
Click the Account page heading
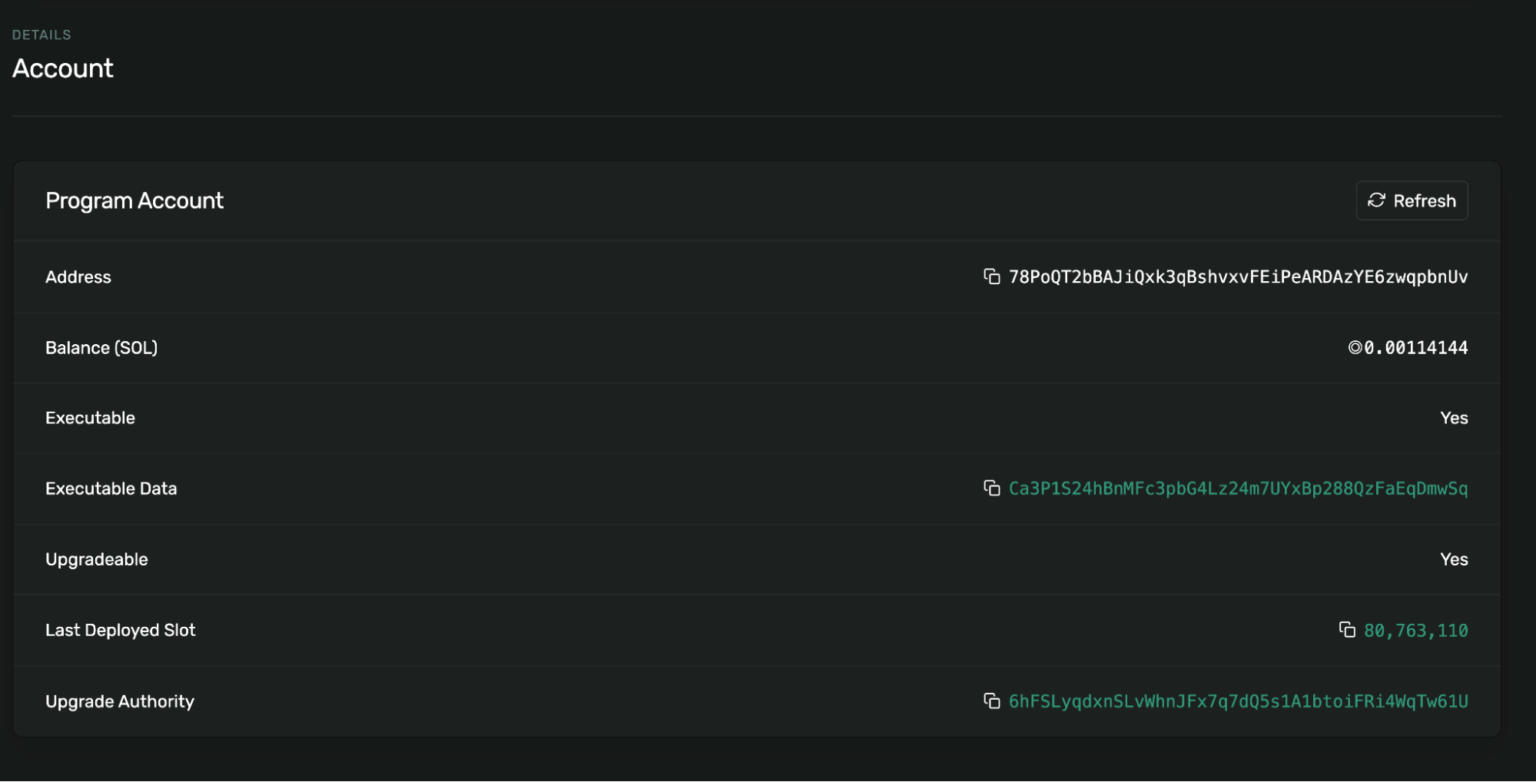point(63,68)
